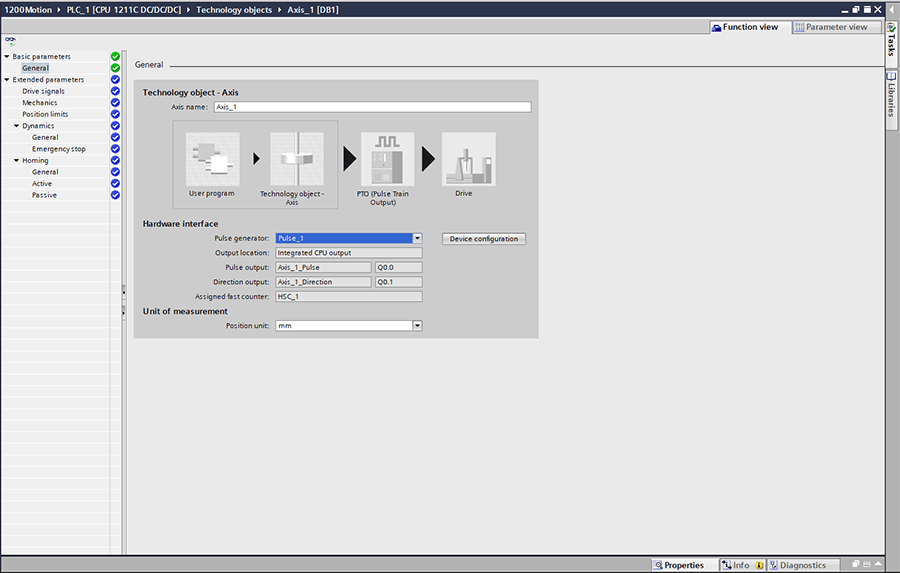Click the Integrated CPU output field

349,253
